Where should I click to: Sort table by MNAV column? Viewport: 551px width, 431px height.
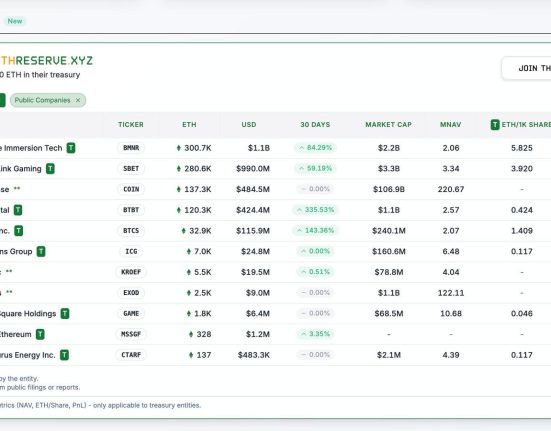point(450,125)
